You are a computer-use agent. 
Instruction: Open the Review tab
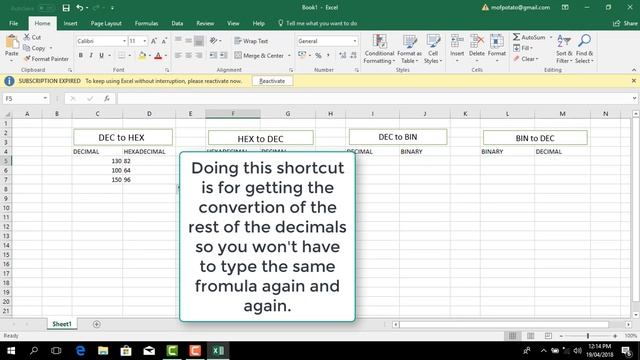coord(205,23)
